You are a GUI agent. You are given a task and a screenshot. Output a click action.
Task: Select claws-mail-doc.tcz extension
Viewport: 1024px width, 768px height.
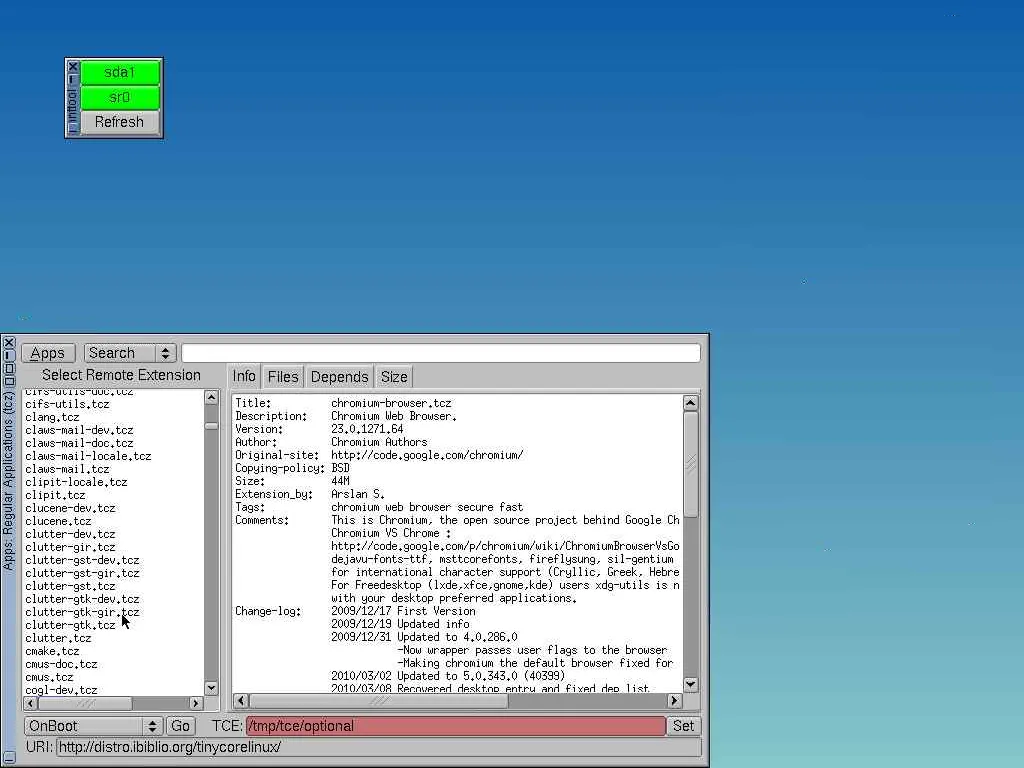79,443
